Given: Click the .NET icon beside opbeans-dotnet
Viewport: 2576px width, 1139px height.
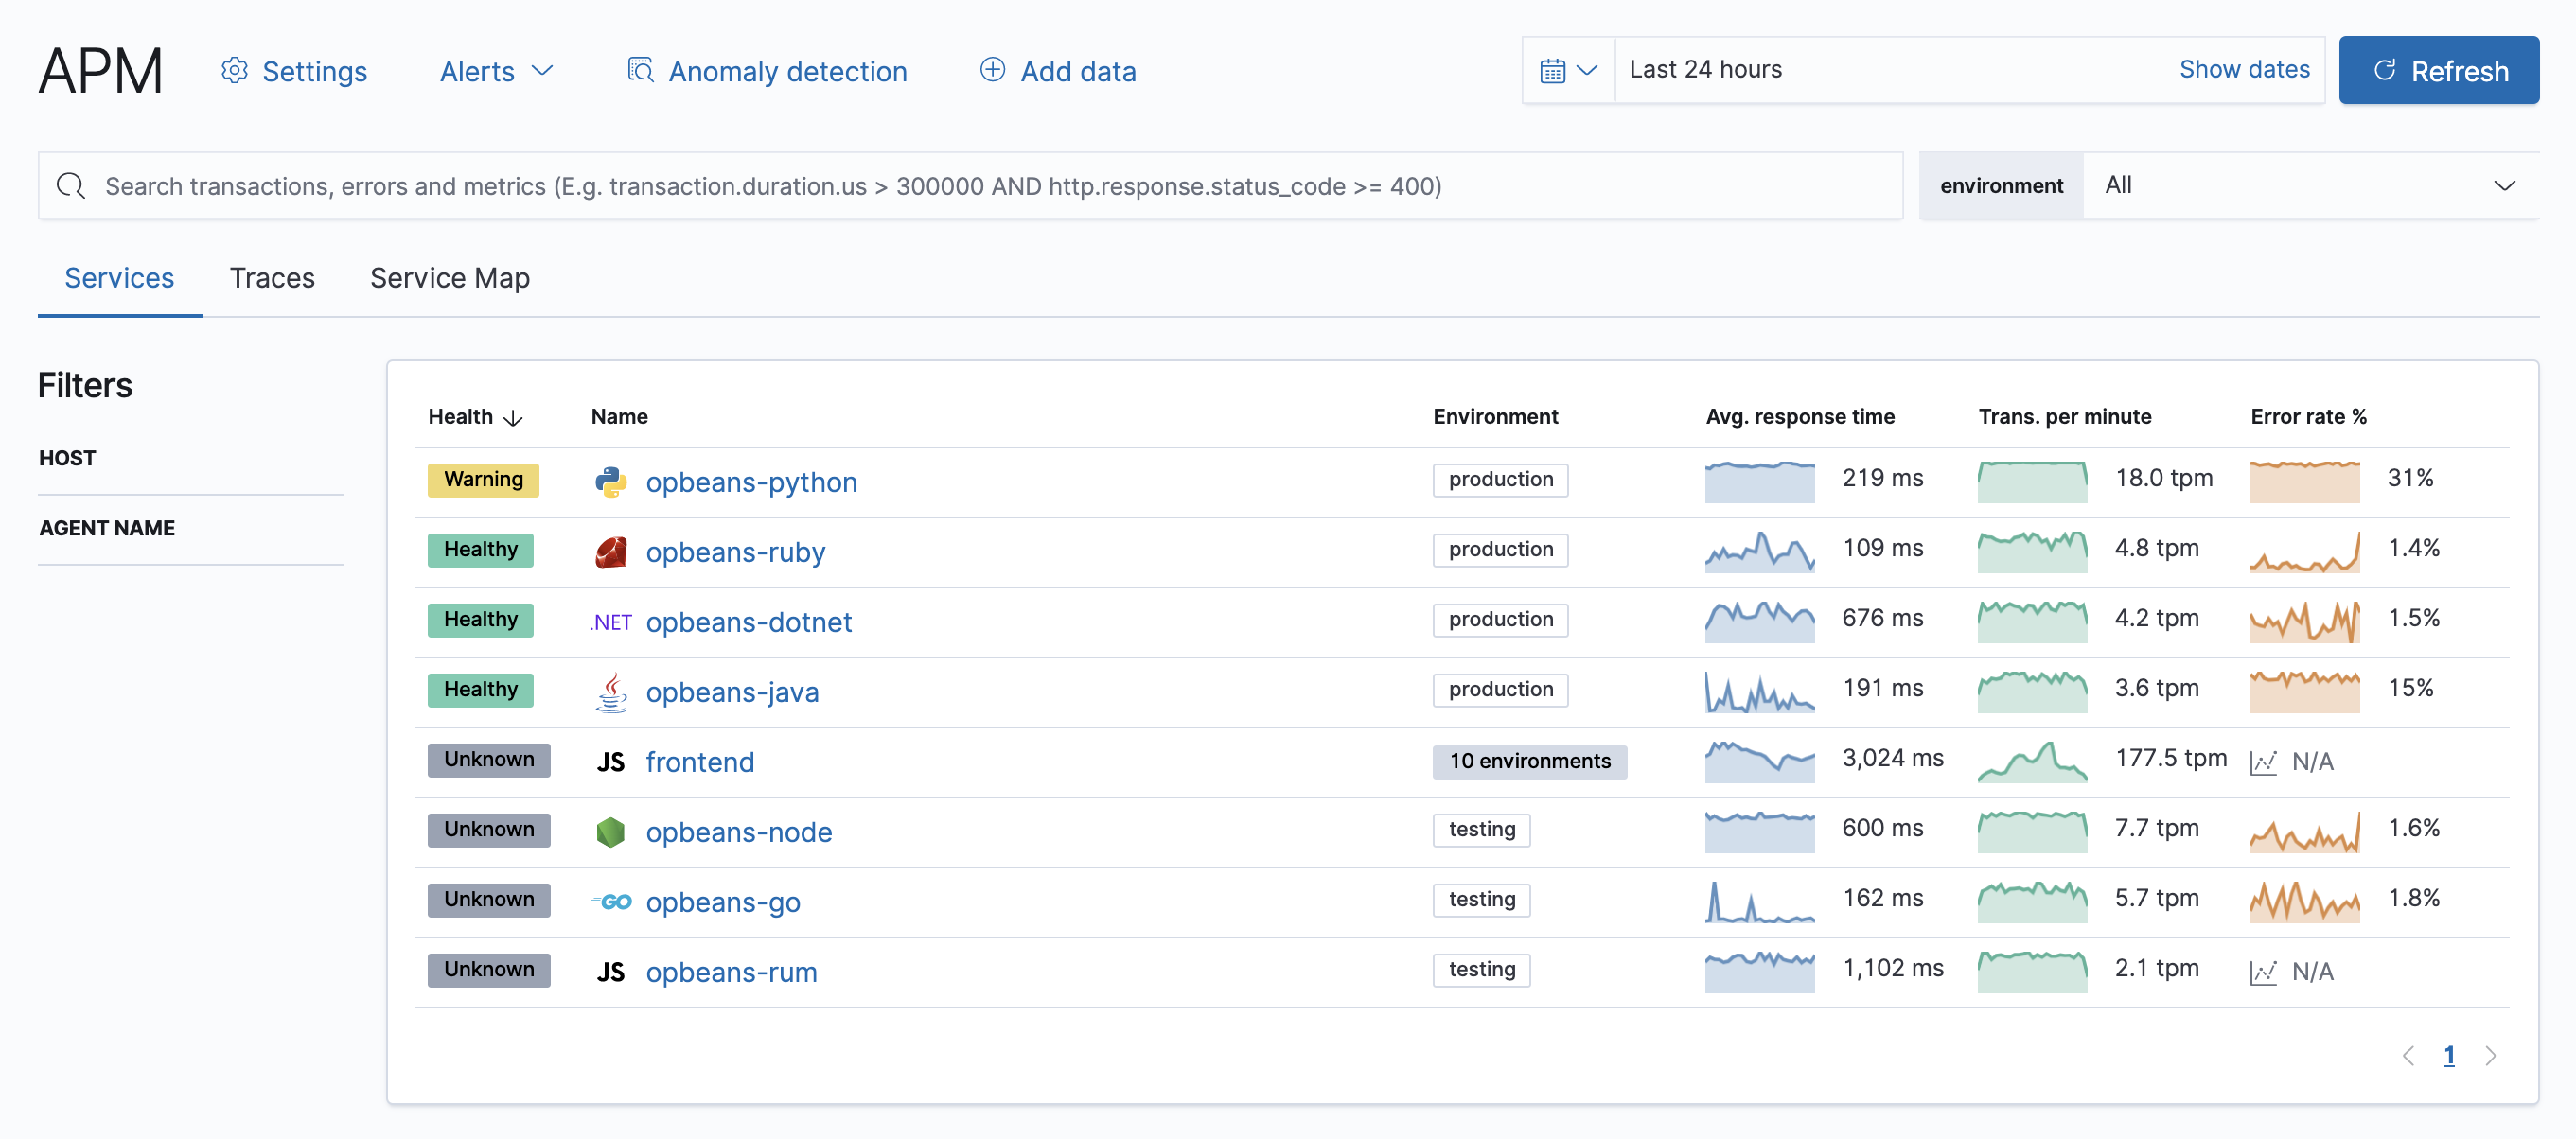Looking at the screenshot, I should 610,622.
